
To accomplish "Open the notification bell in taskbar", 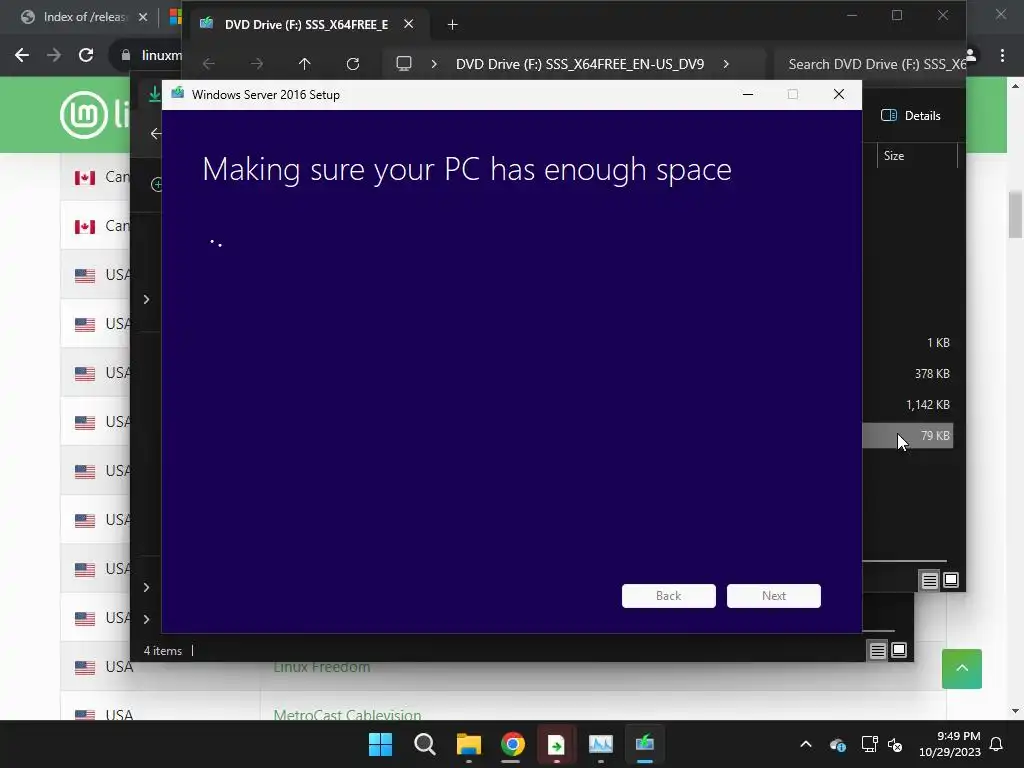I will [x=996, y=744].
